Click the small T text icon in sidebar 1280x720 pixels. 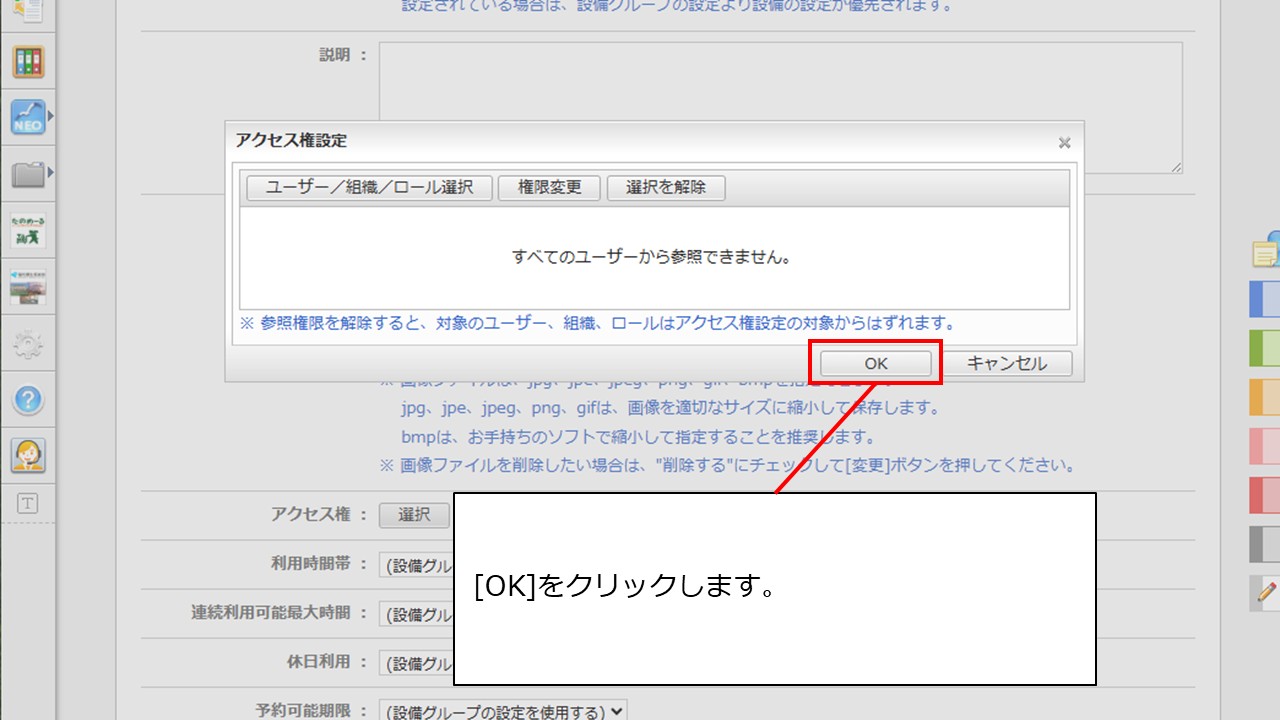coord(28,504)
